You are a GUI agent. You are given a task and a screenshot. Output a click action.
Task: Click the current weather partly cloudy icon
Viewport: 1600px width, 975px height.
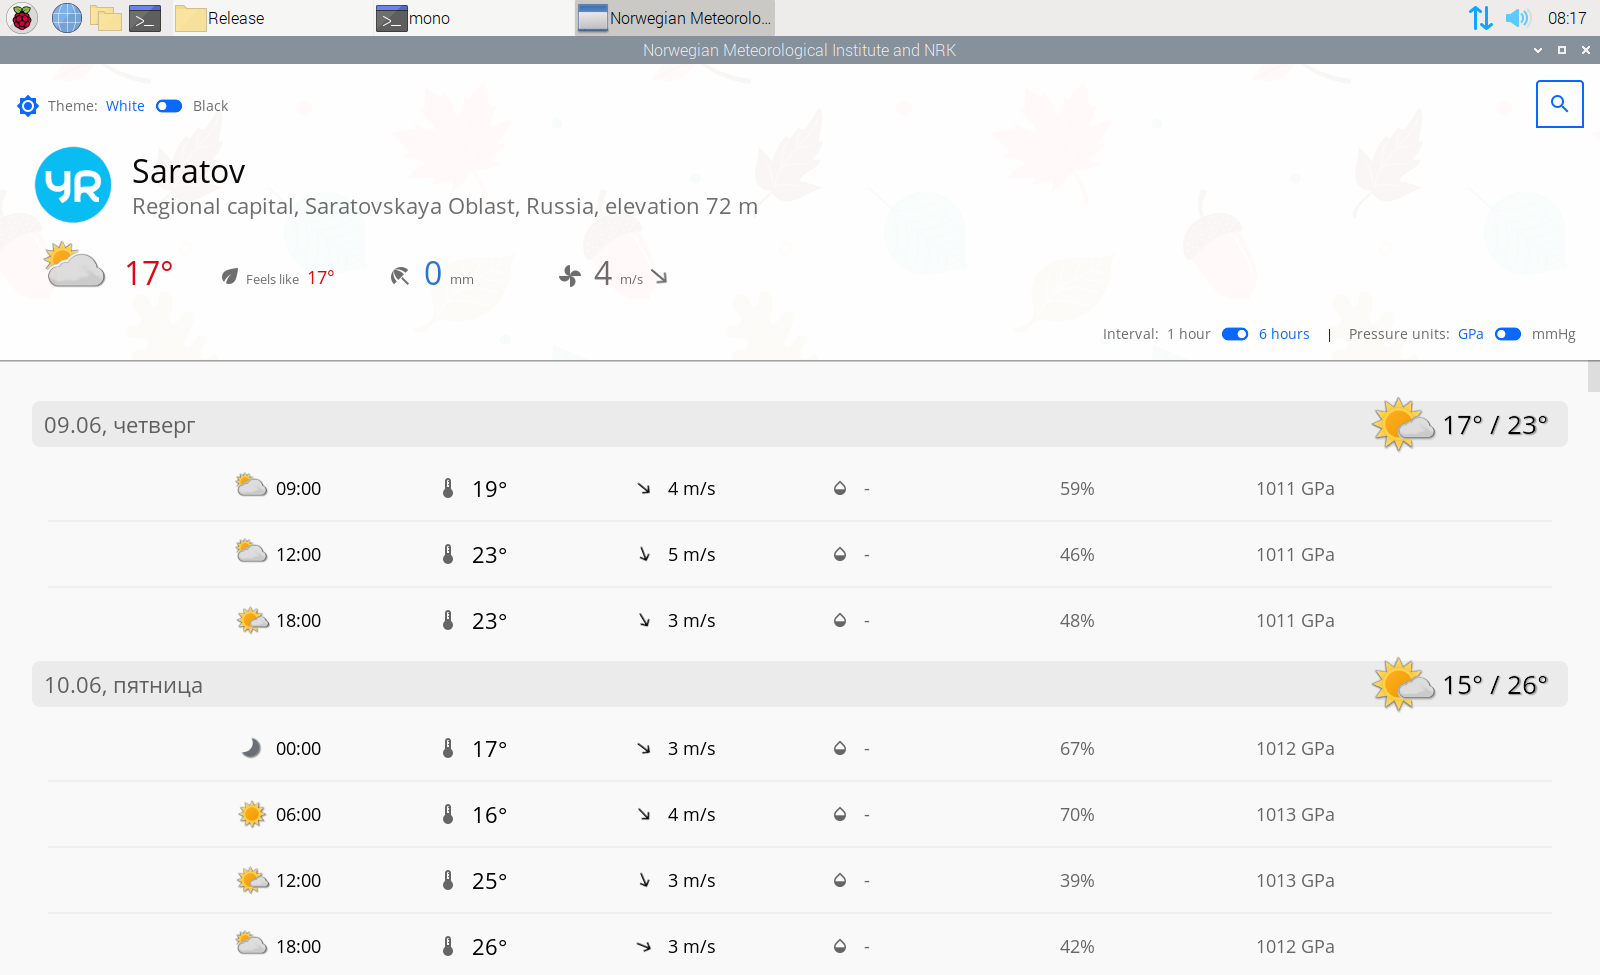(x=74, y=265)
